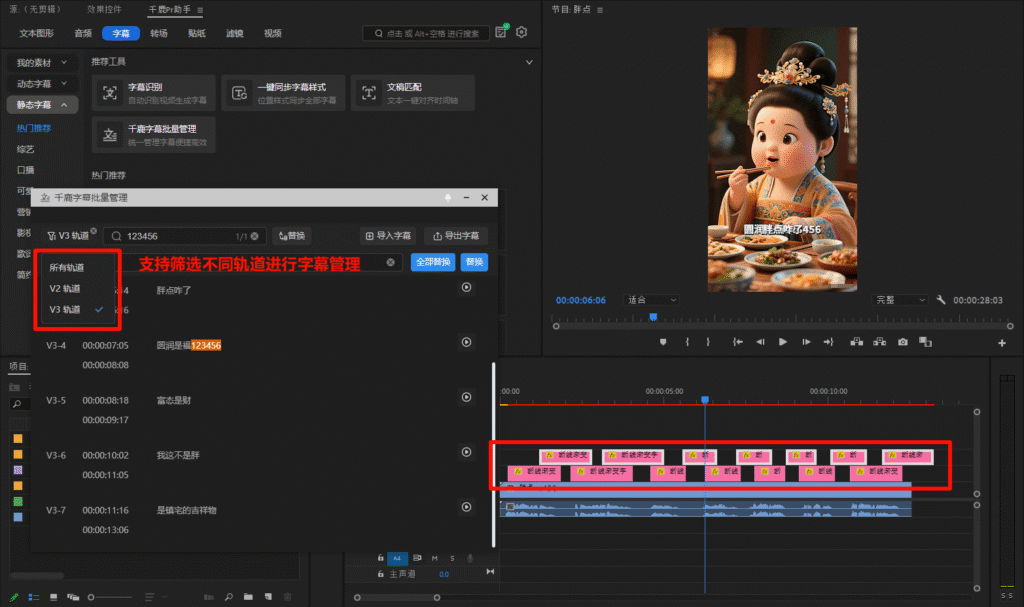The width and height of the screenshot is (1024, 607).
Task: Open the 完整 playback resolution dropdown
Action: coord(900,300)
